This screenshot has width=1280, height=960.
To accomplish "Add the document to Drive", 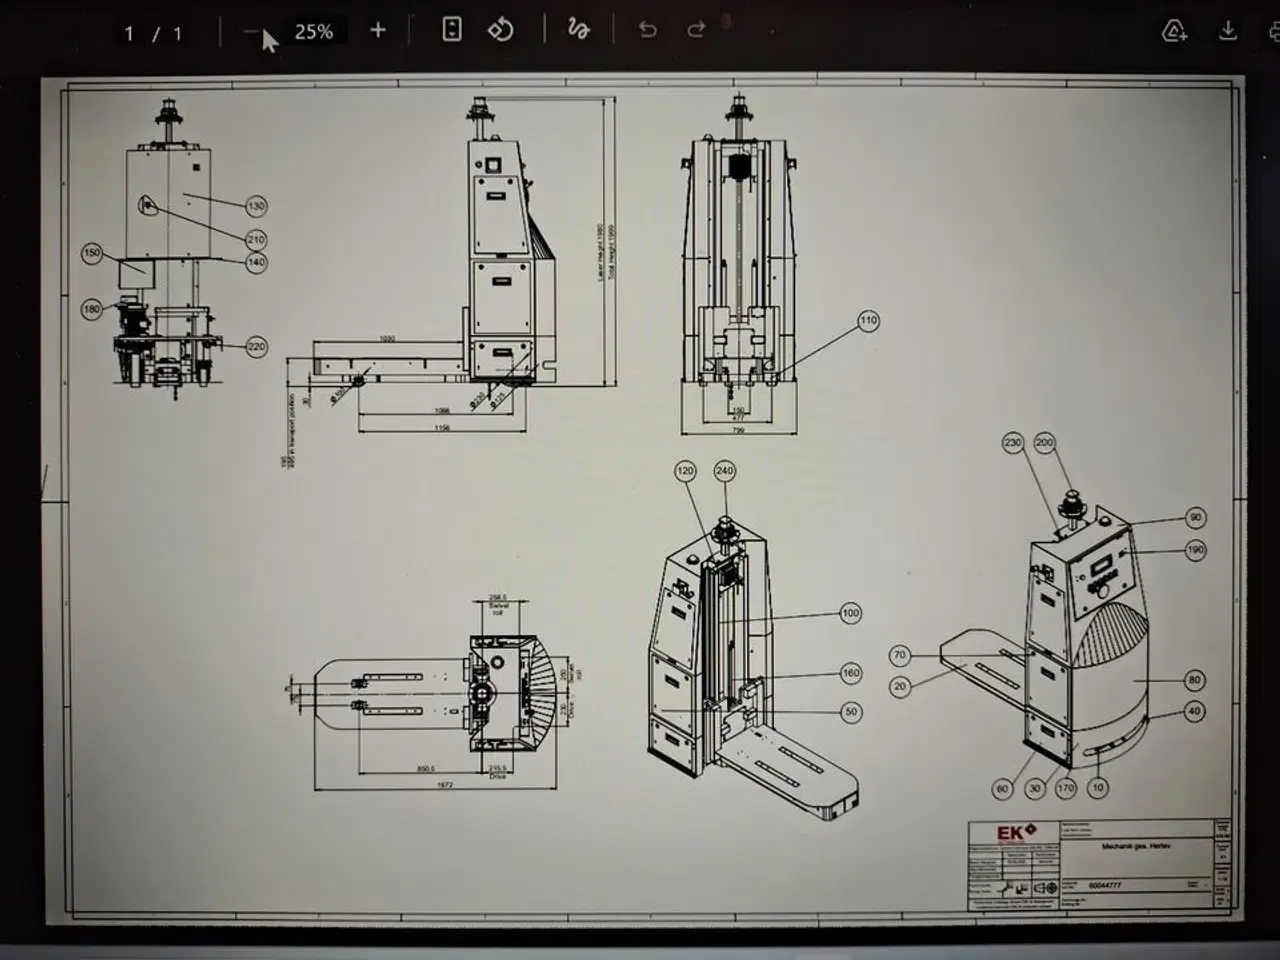I will tap(1173, 30).
